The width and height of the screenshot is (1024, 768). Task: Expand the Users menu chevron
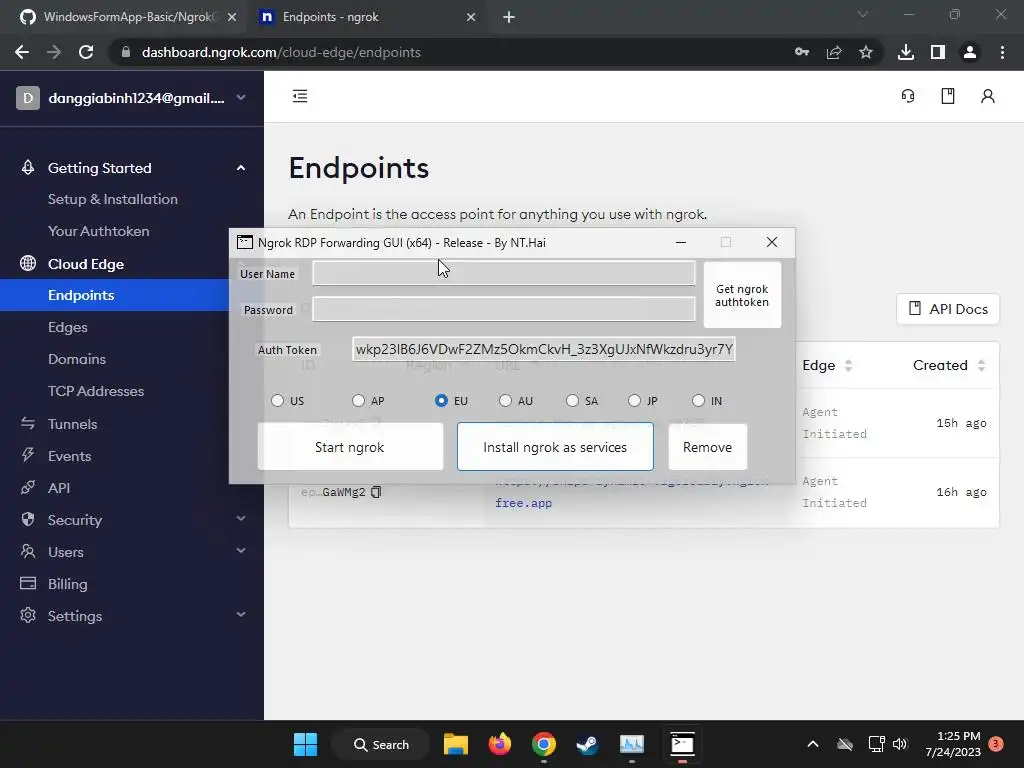click(x=241, y=551)
